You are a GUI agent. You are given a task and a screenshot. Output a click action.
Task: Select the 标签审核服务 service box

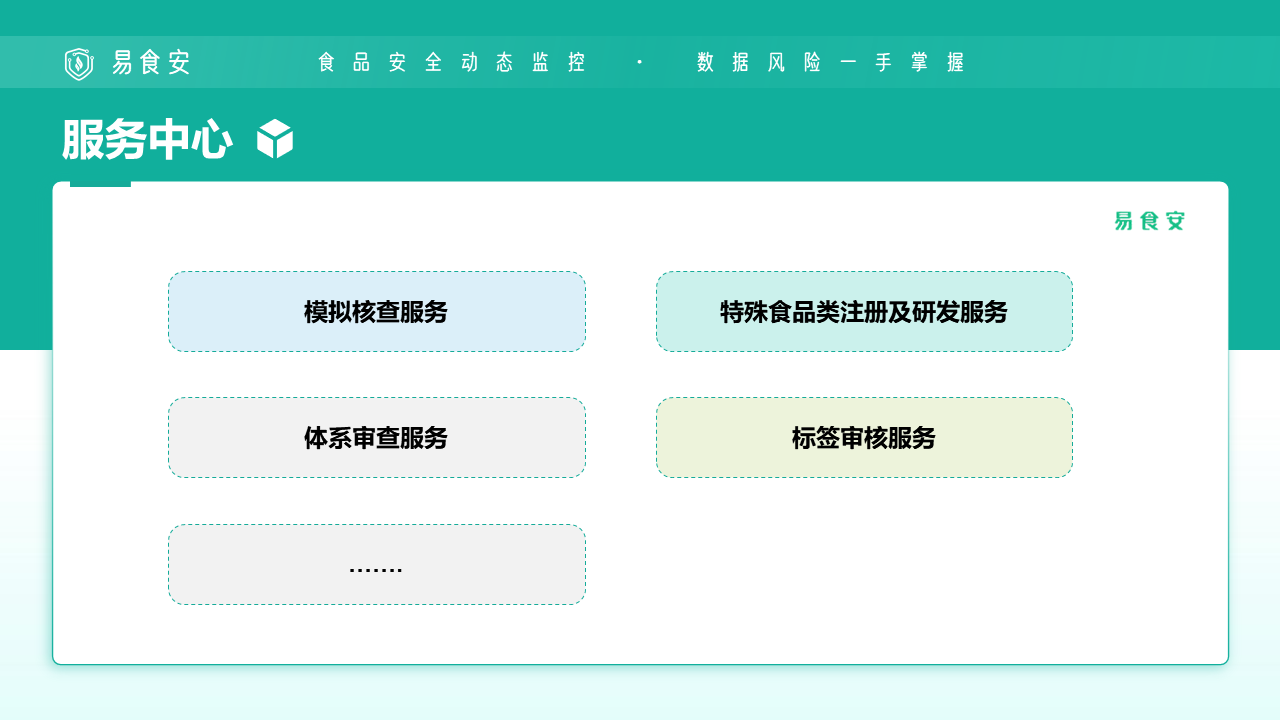864,438
